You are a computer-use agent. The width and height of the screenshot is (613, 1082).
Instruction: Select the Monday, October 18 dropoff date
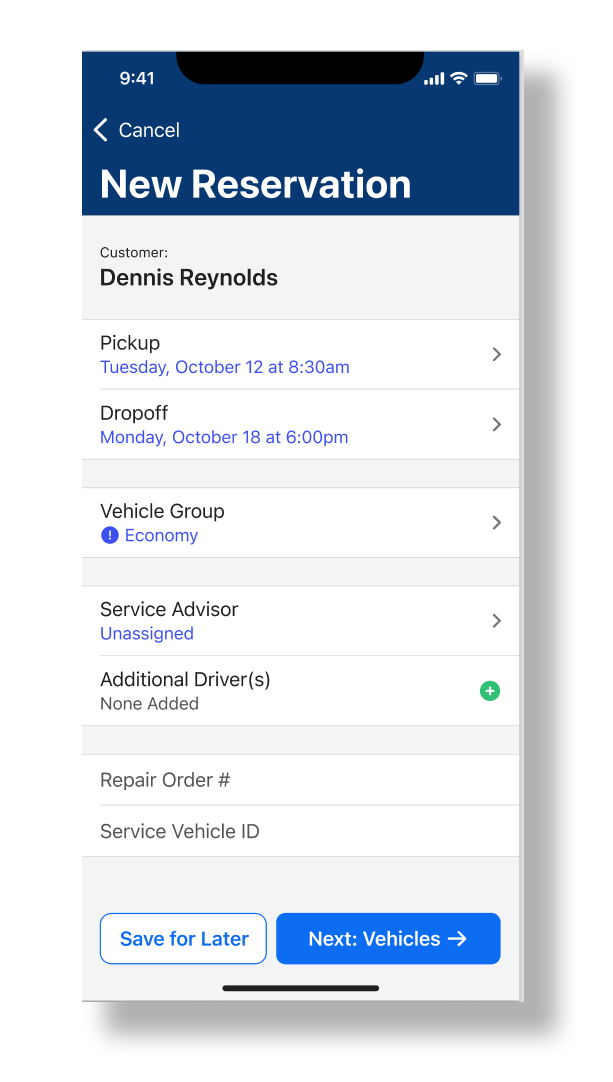[x=224, y=437]
